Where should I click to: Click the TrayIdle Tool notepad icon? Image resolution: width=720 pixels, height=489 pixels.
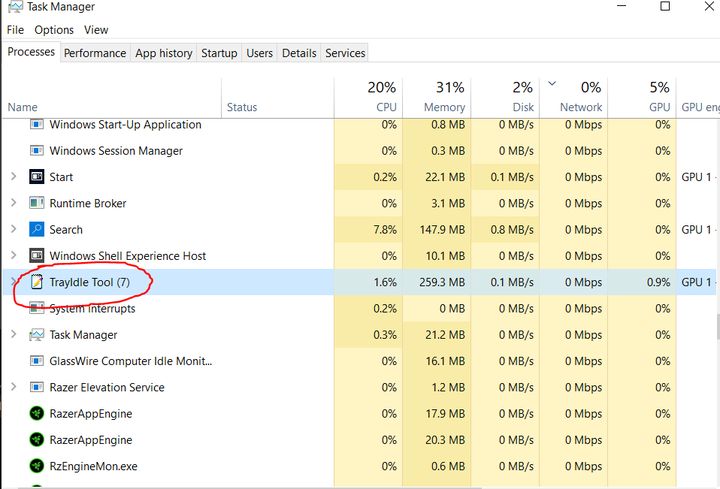pos(37,282)
